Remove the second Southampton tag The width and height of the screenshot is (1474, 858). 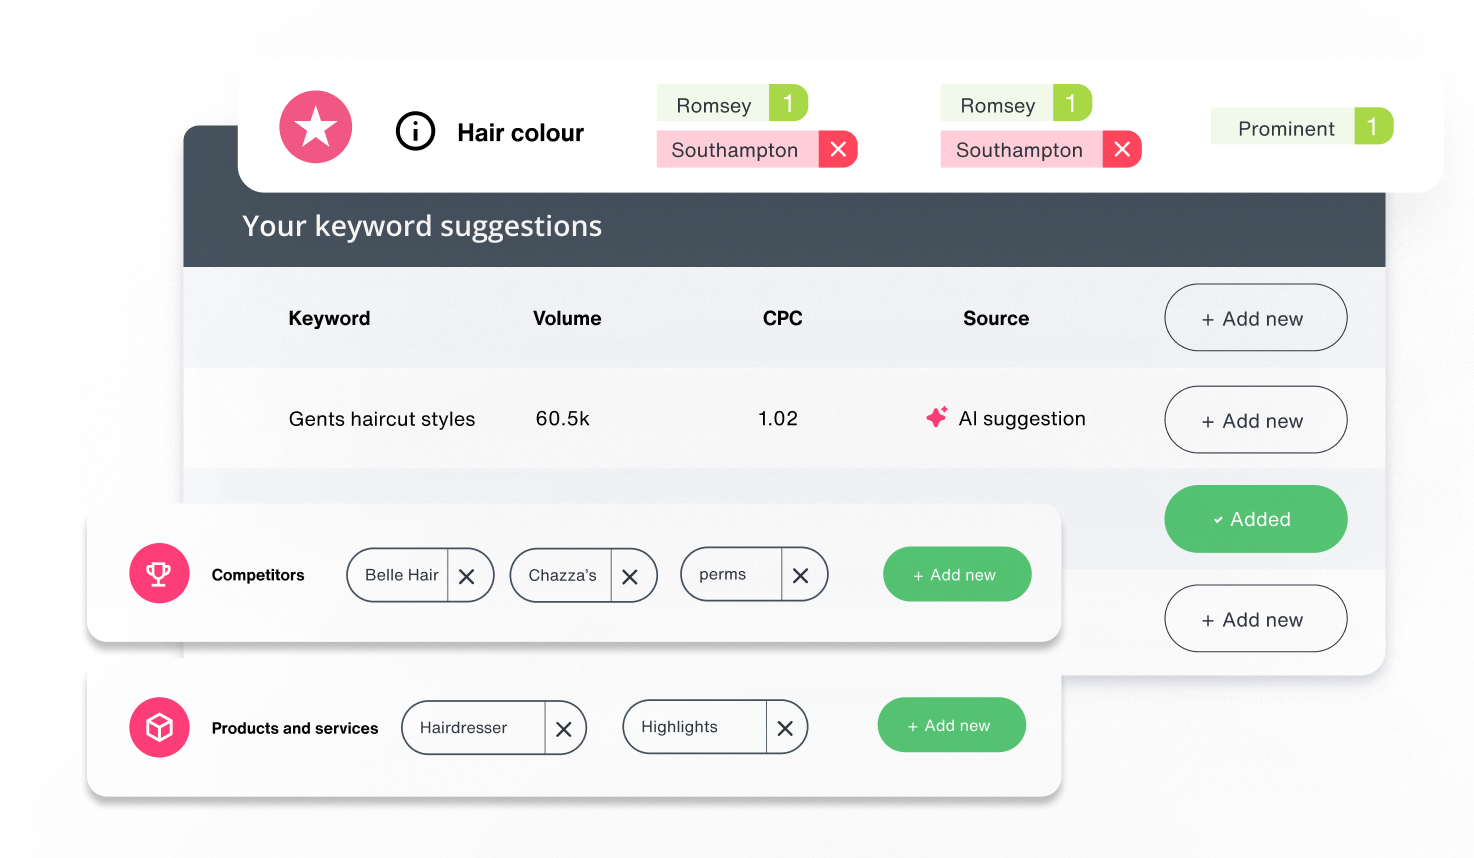[x=1123, y=149]
